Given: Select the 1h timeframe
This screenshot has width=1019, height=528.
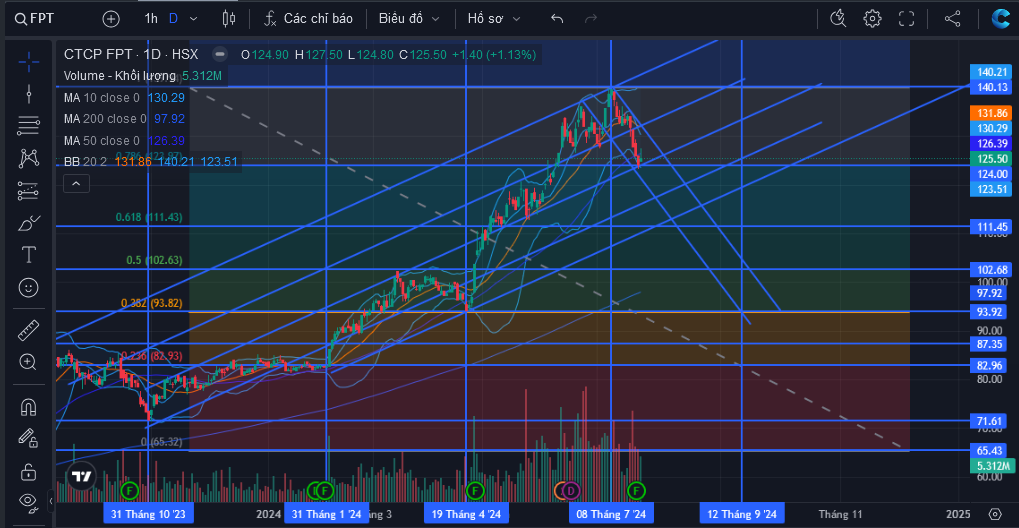Looking at the screenshot, I should pos(151,19).
